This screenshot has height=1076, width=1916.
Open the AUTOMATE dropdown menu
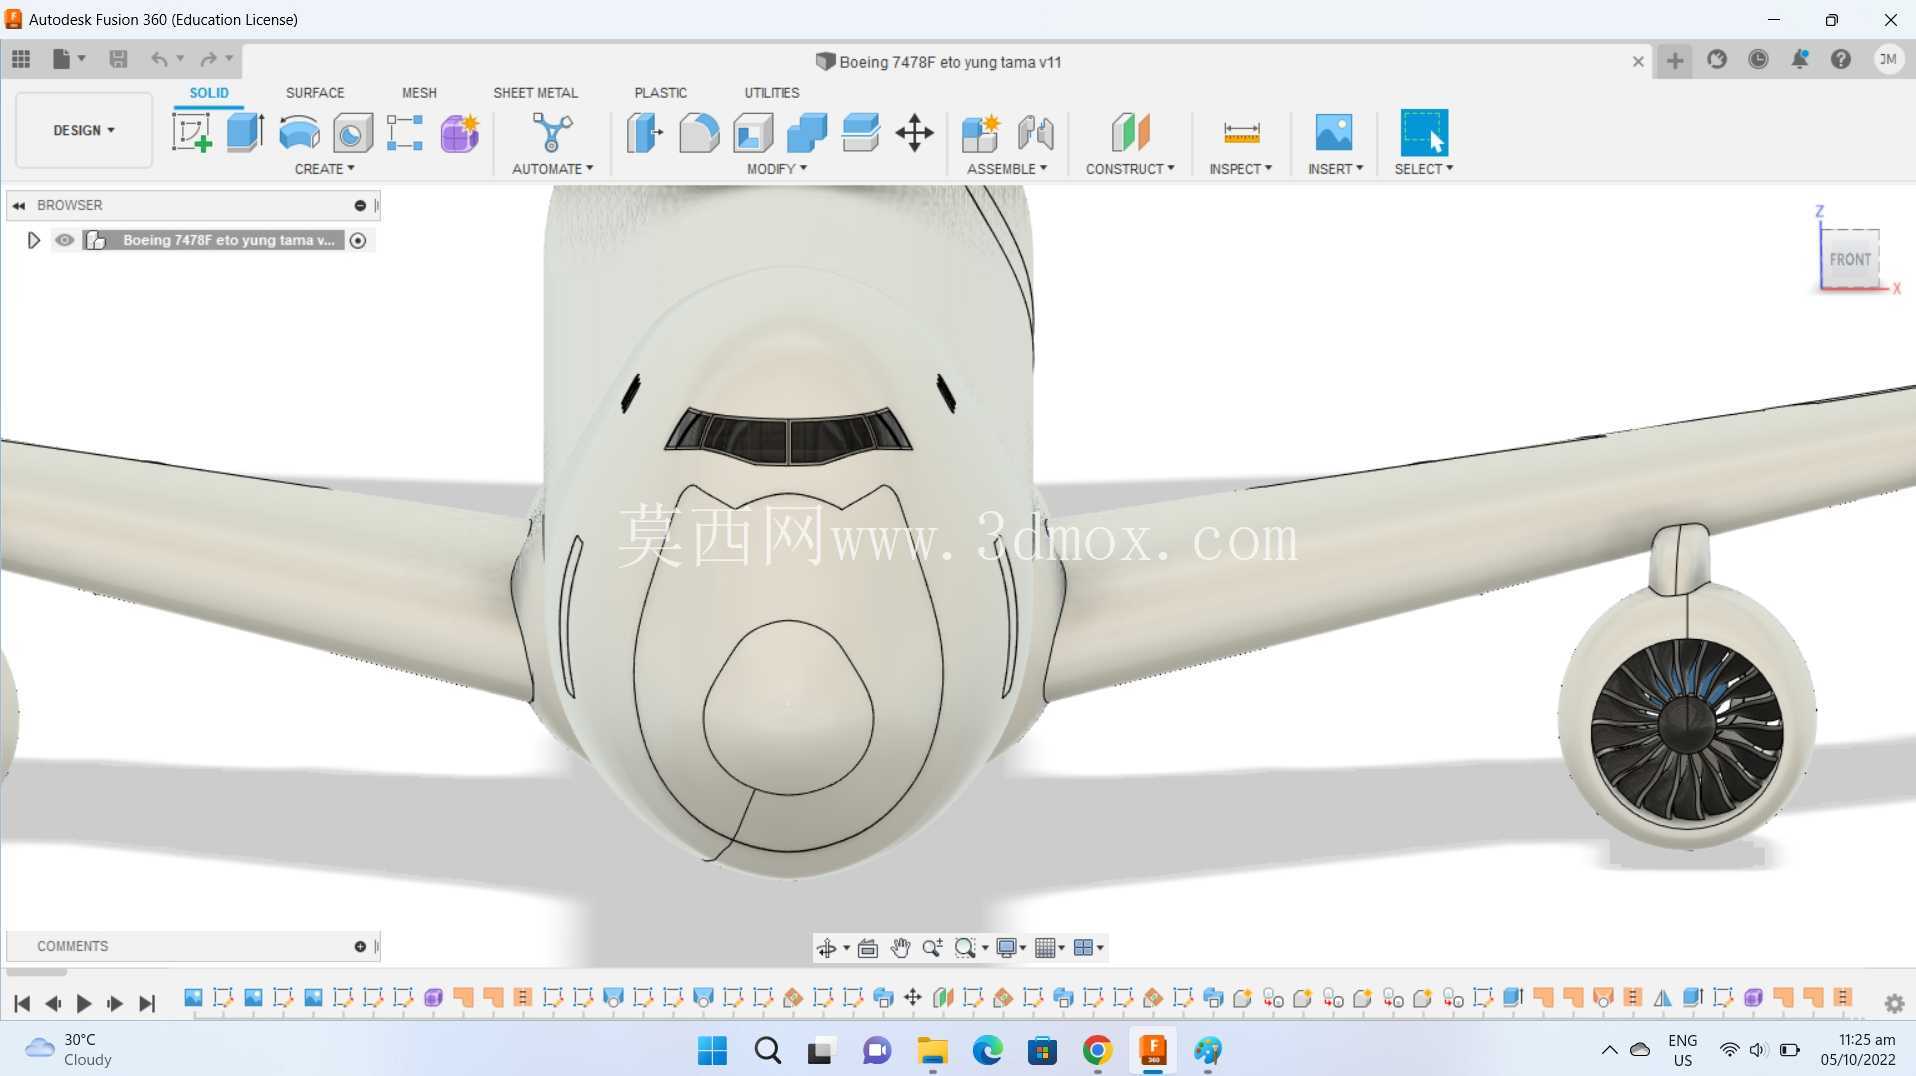click(552, 169)
